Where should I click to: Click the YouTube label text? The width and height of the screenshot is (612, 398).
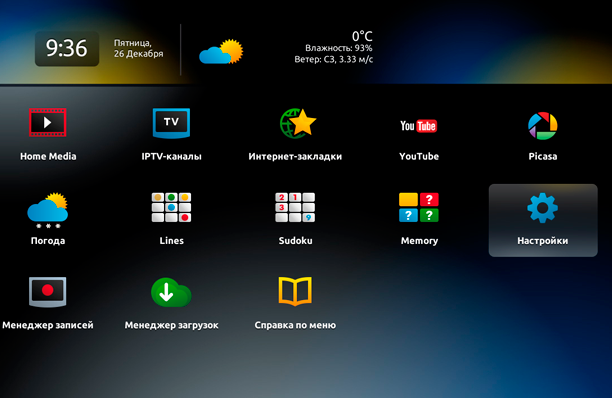click(419, 156)
